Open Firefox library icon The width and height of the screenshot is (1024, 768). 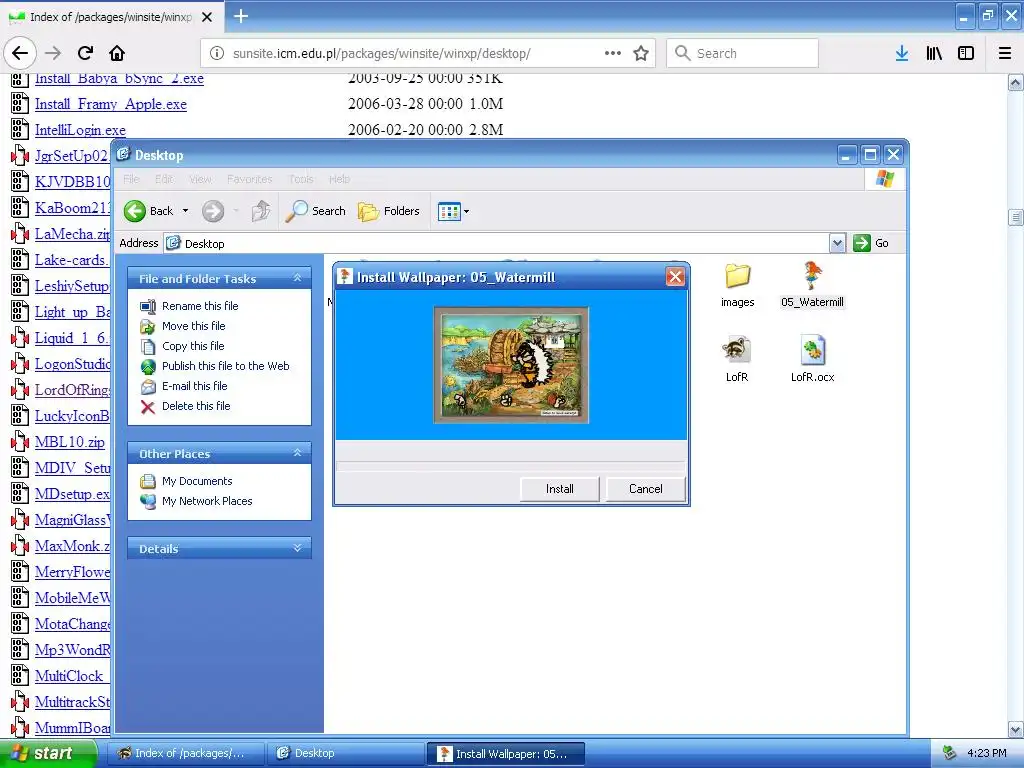[x=934, y=53]
